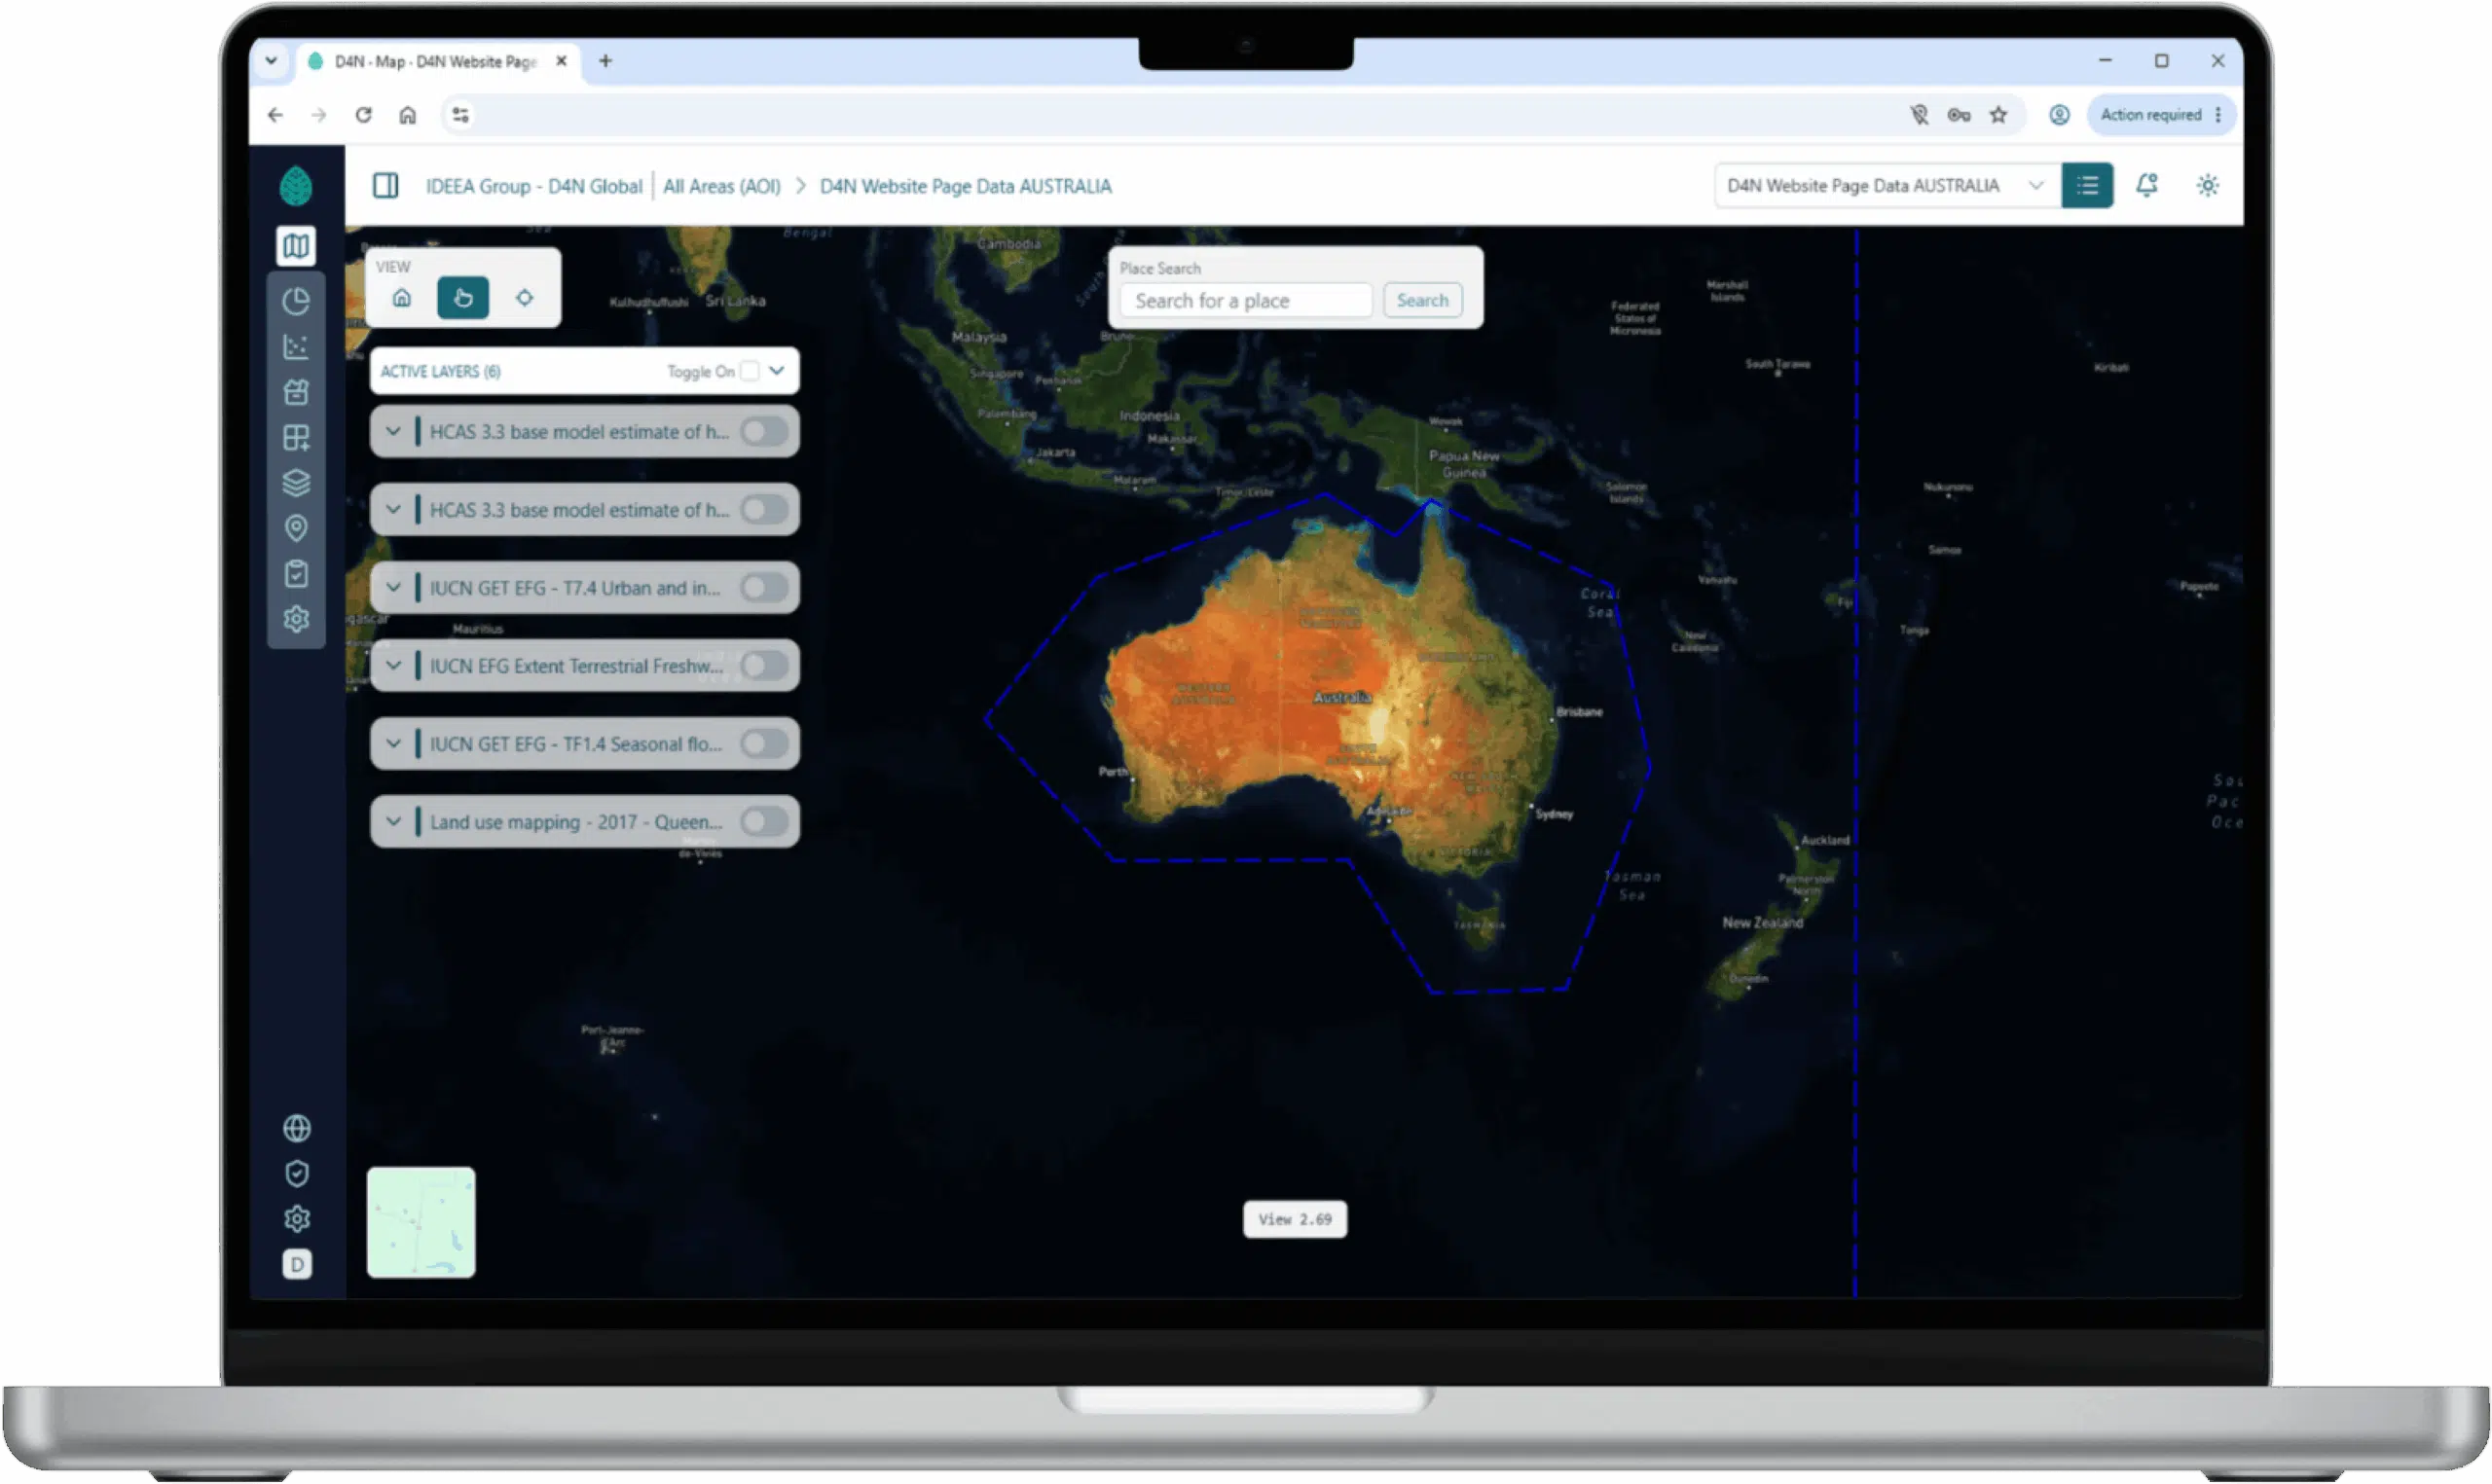Open D4N Website Page Data AUSTRALIA dropdown
The height and width of the screenshot is (1484, 2492).
pyautogui.click(x=1888, y=185)
